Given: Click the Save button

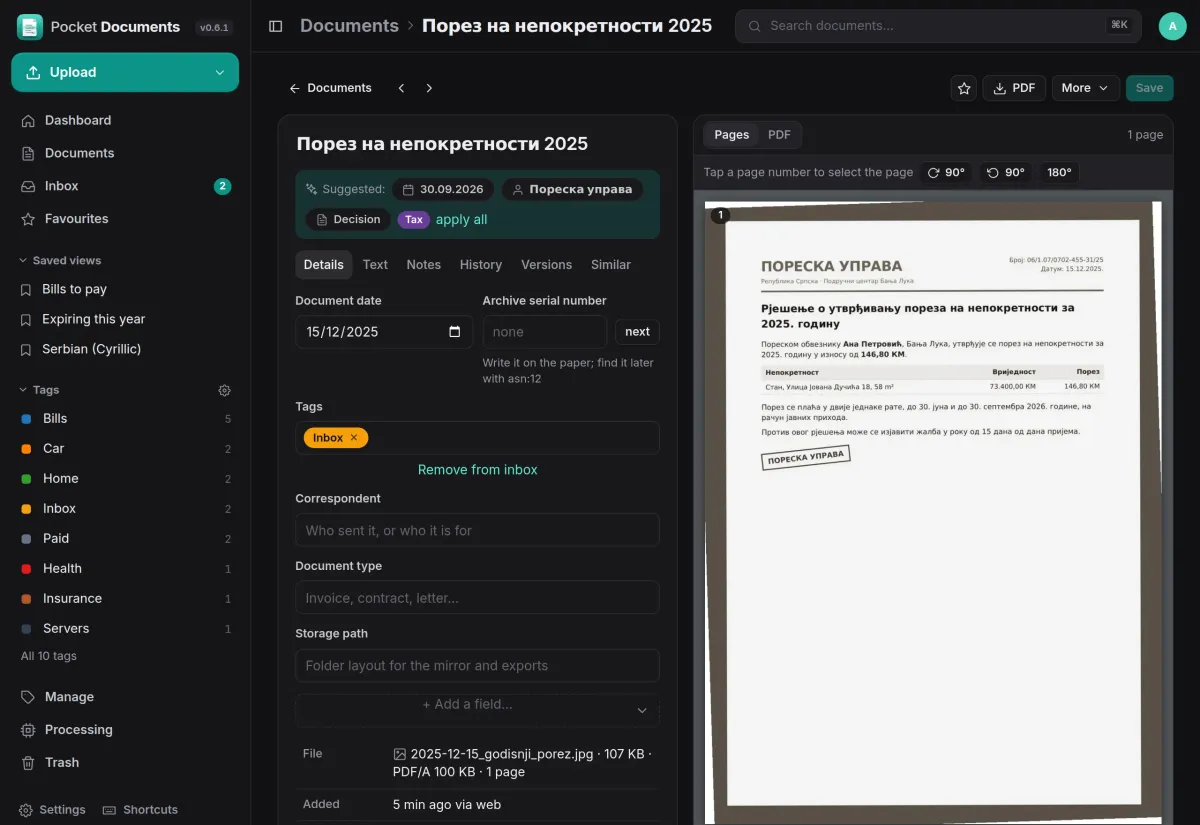Looking at the screenshot, I should (1150, 88).
